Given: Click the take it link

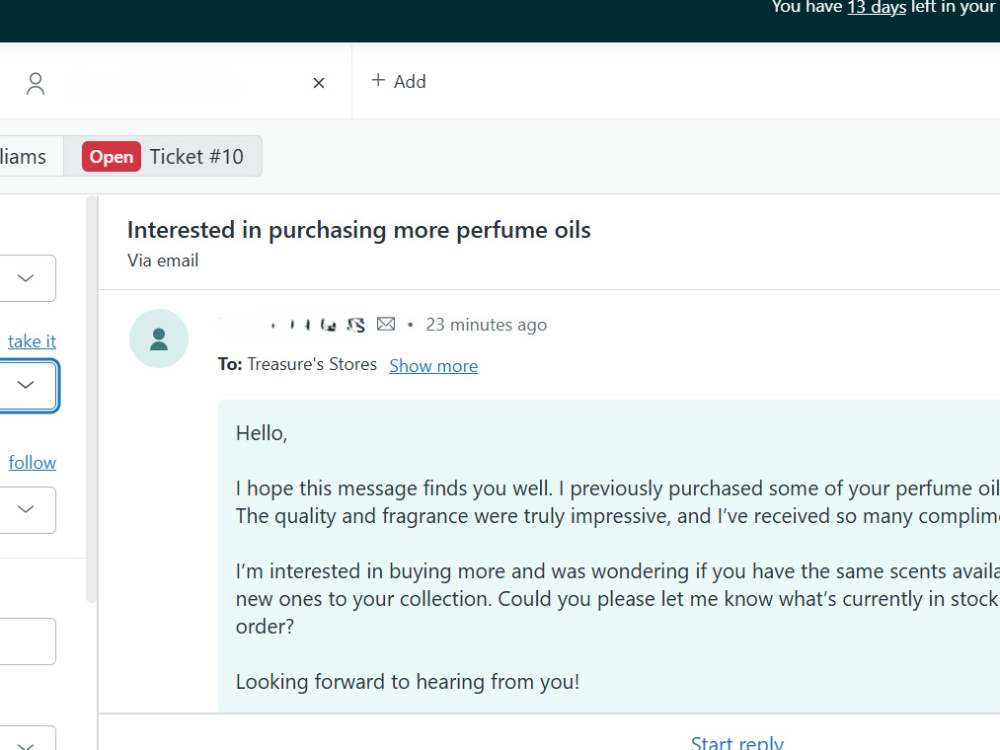Looking at the screenshot, I should click(32, 341).
